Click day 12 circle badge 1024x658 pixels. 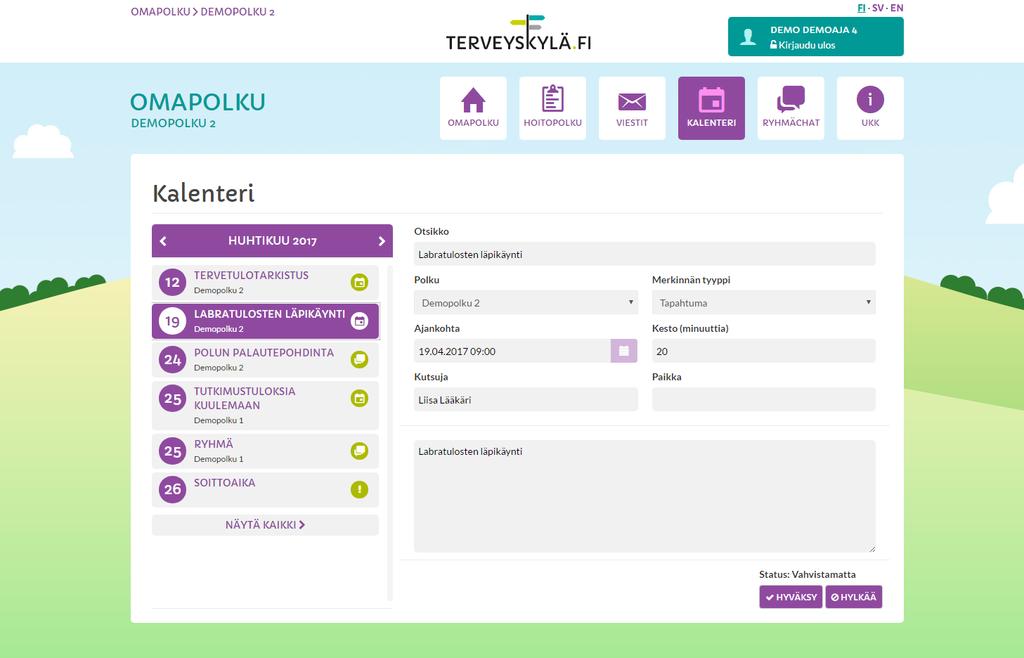pos(172,283)
